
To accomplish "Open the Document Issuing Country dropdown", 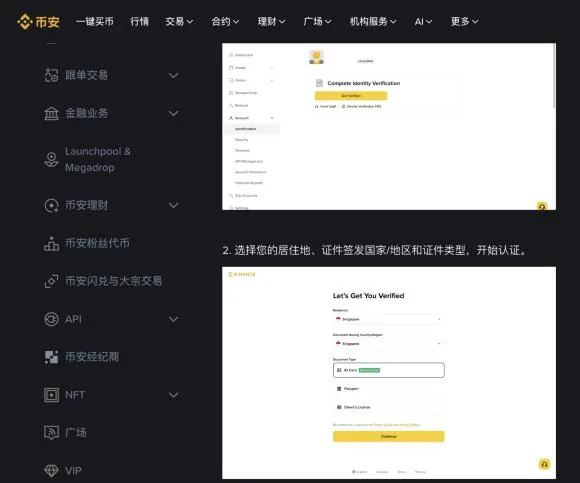I will [388, 344].
